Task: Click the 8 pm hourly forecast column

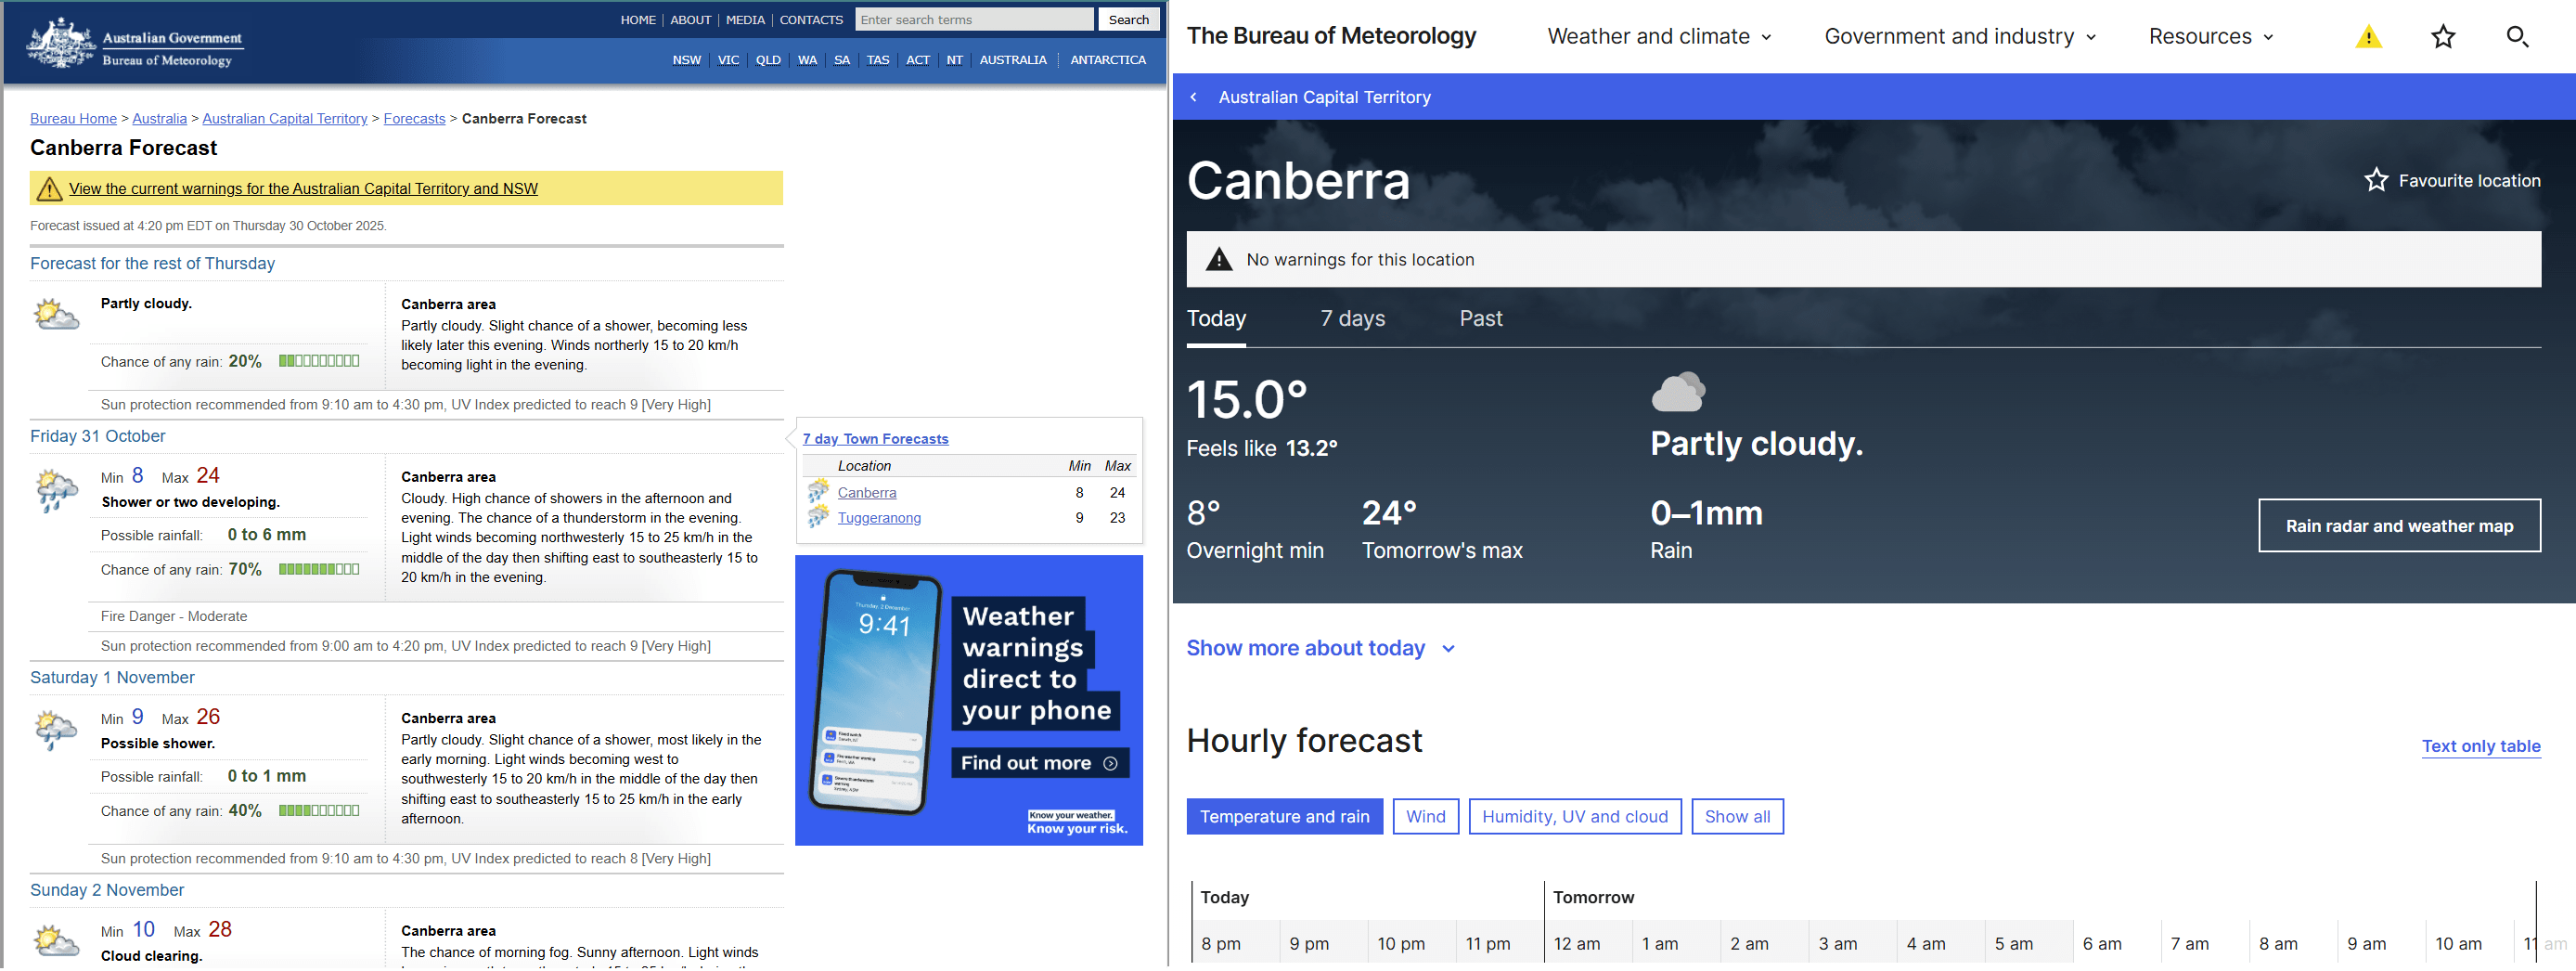Action: click(1236, 943)
